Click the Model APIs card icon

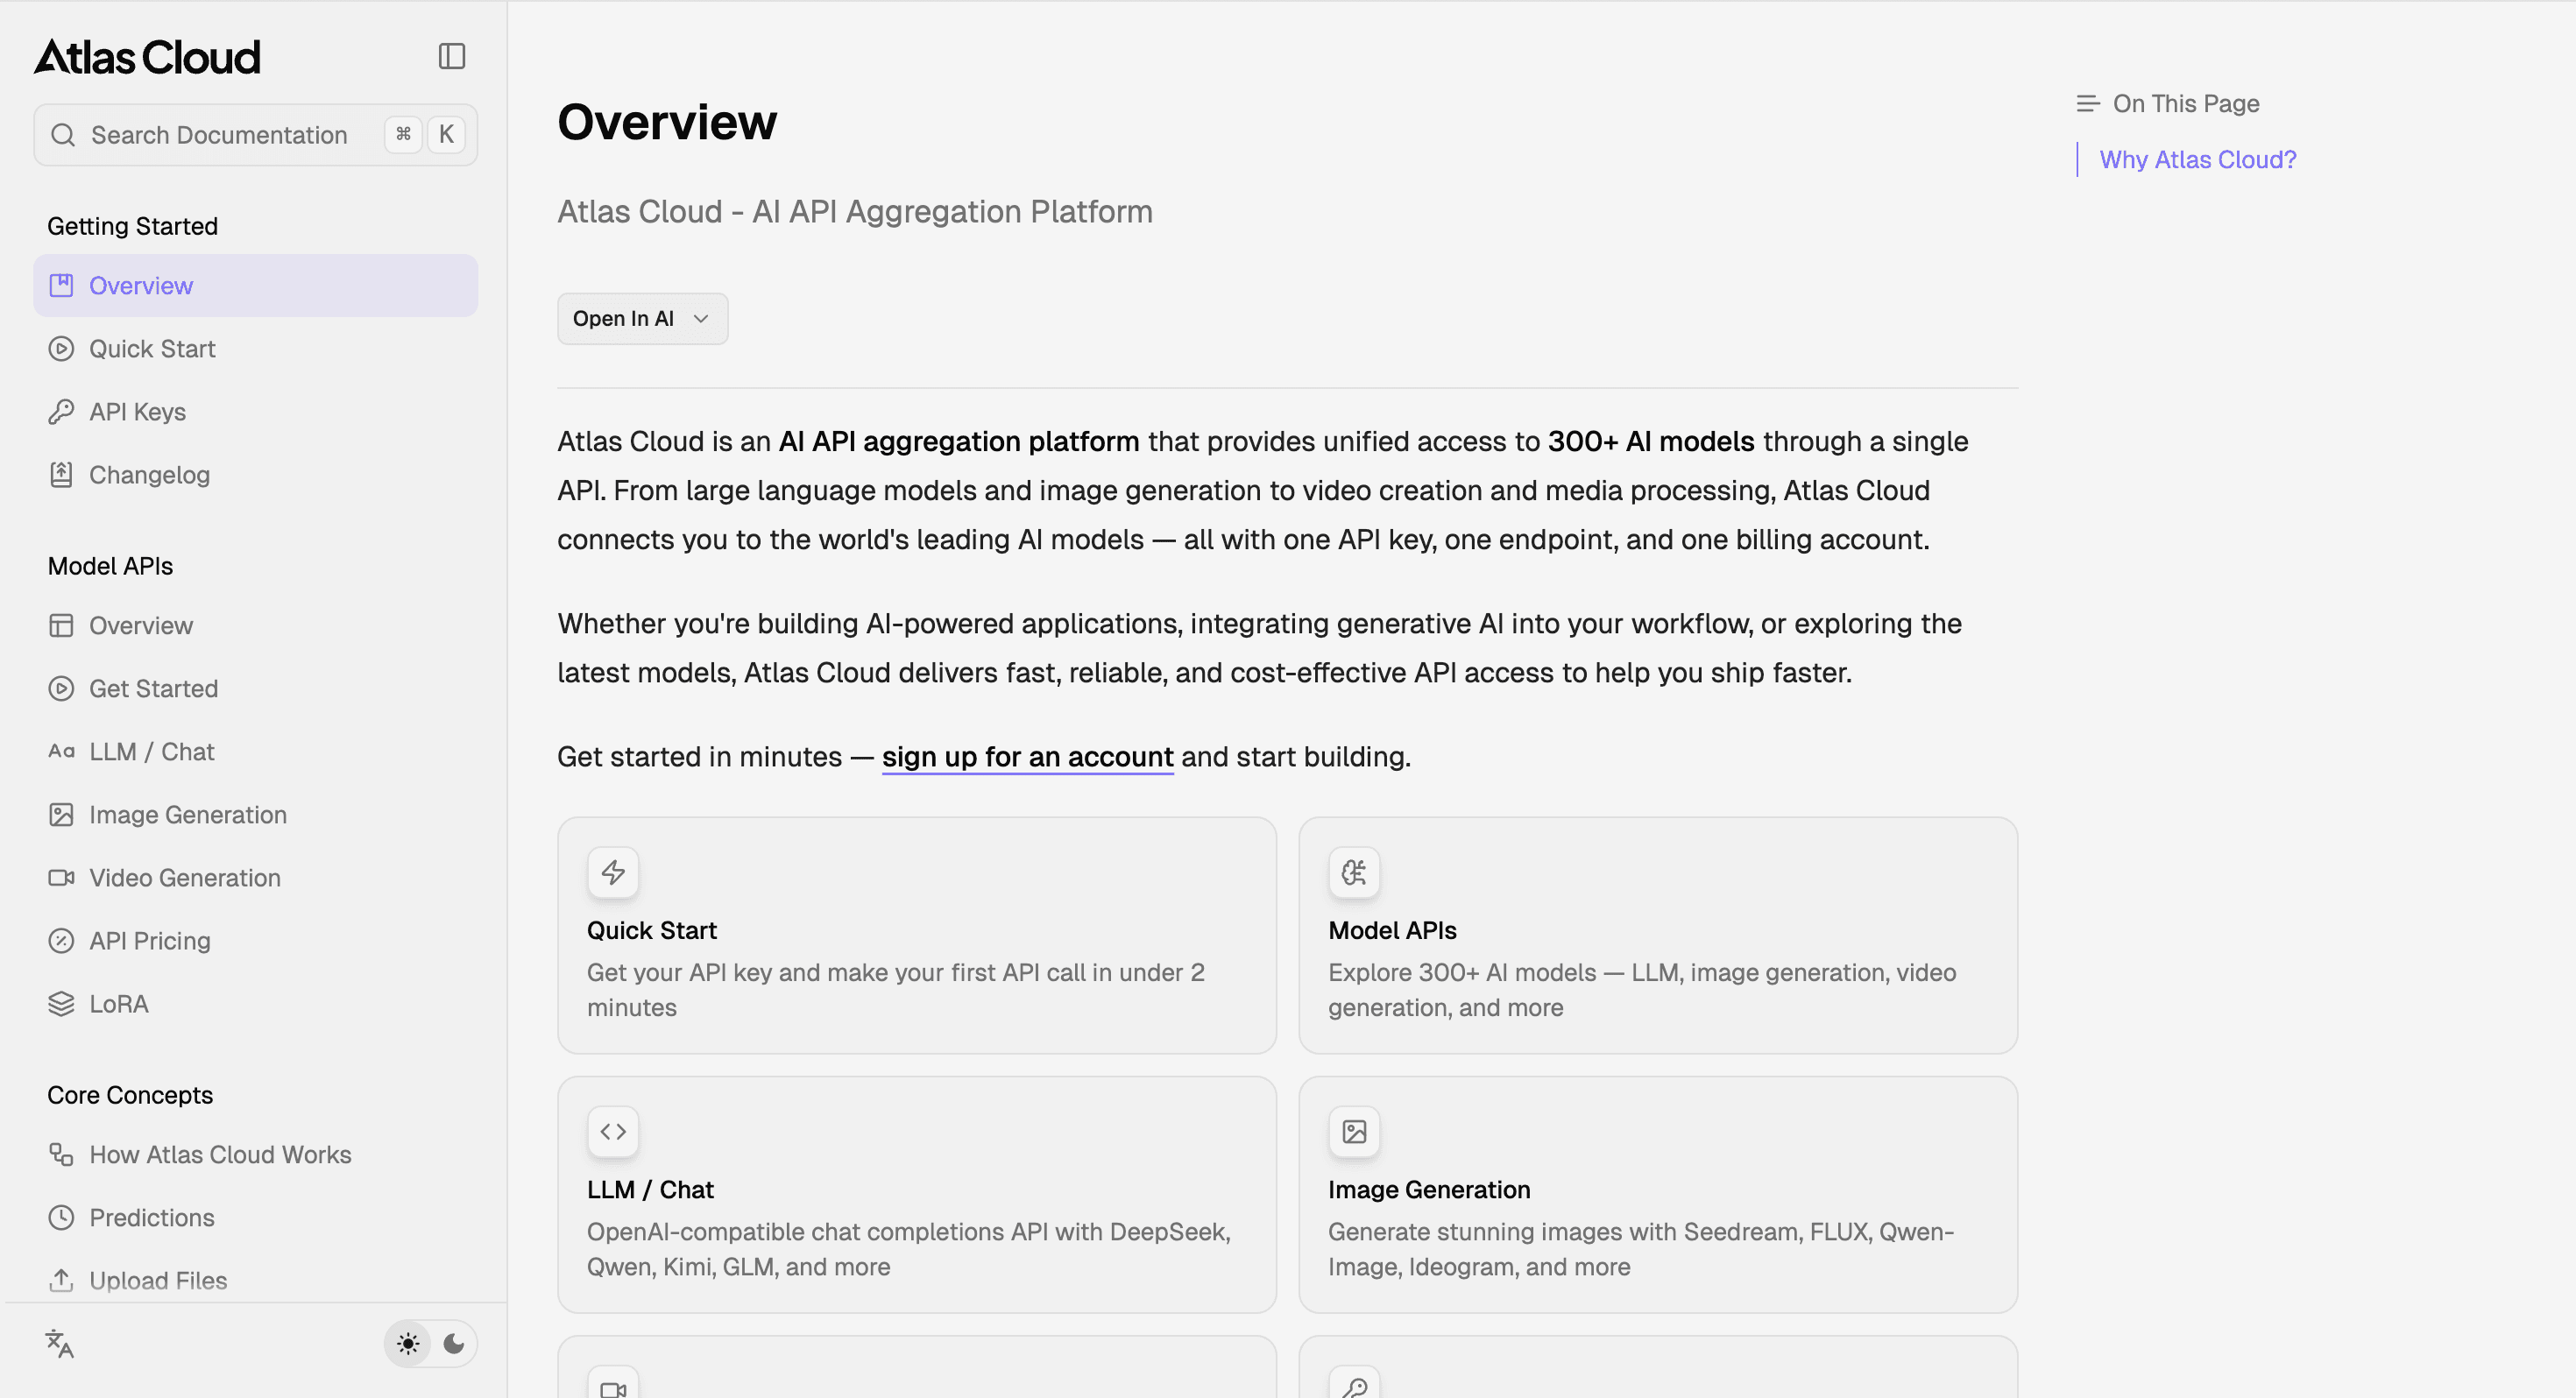click(1354, 872)
